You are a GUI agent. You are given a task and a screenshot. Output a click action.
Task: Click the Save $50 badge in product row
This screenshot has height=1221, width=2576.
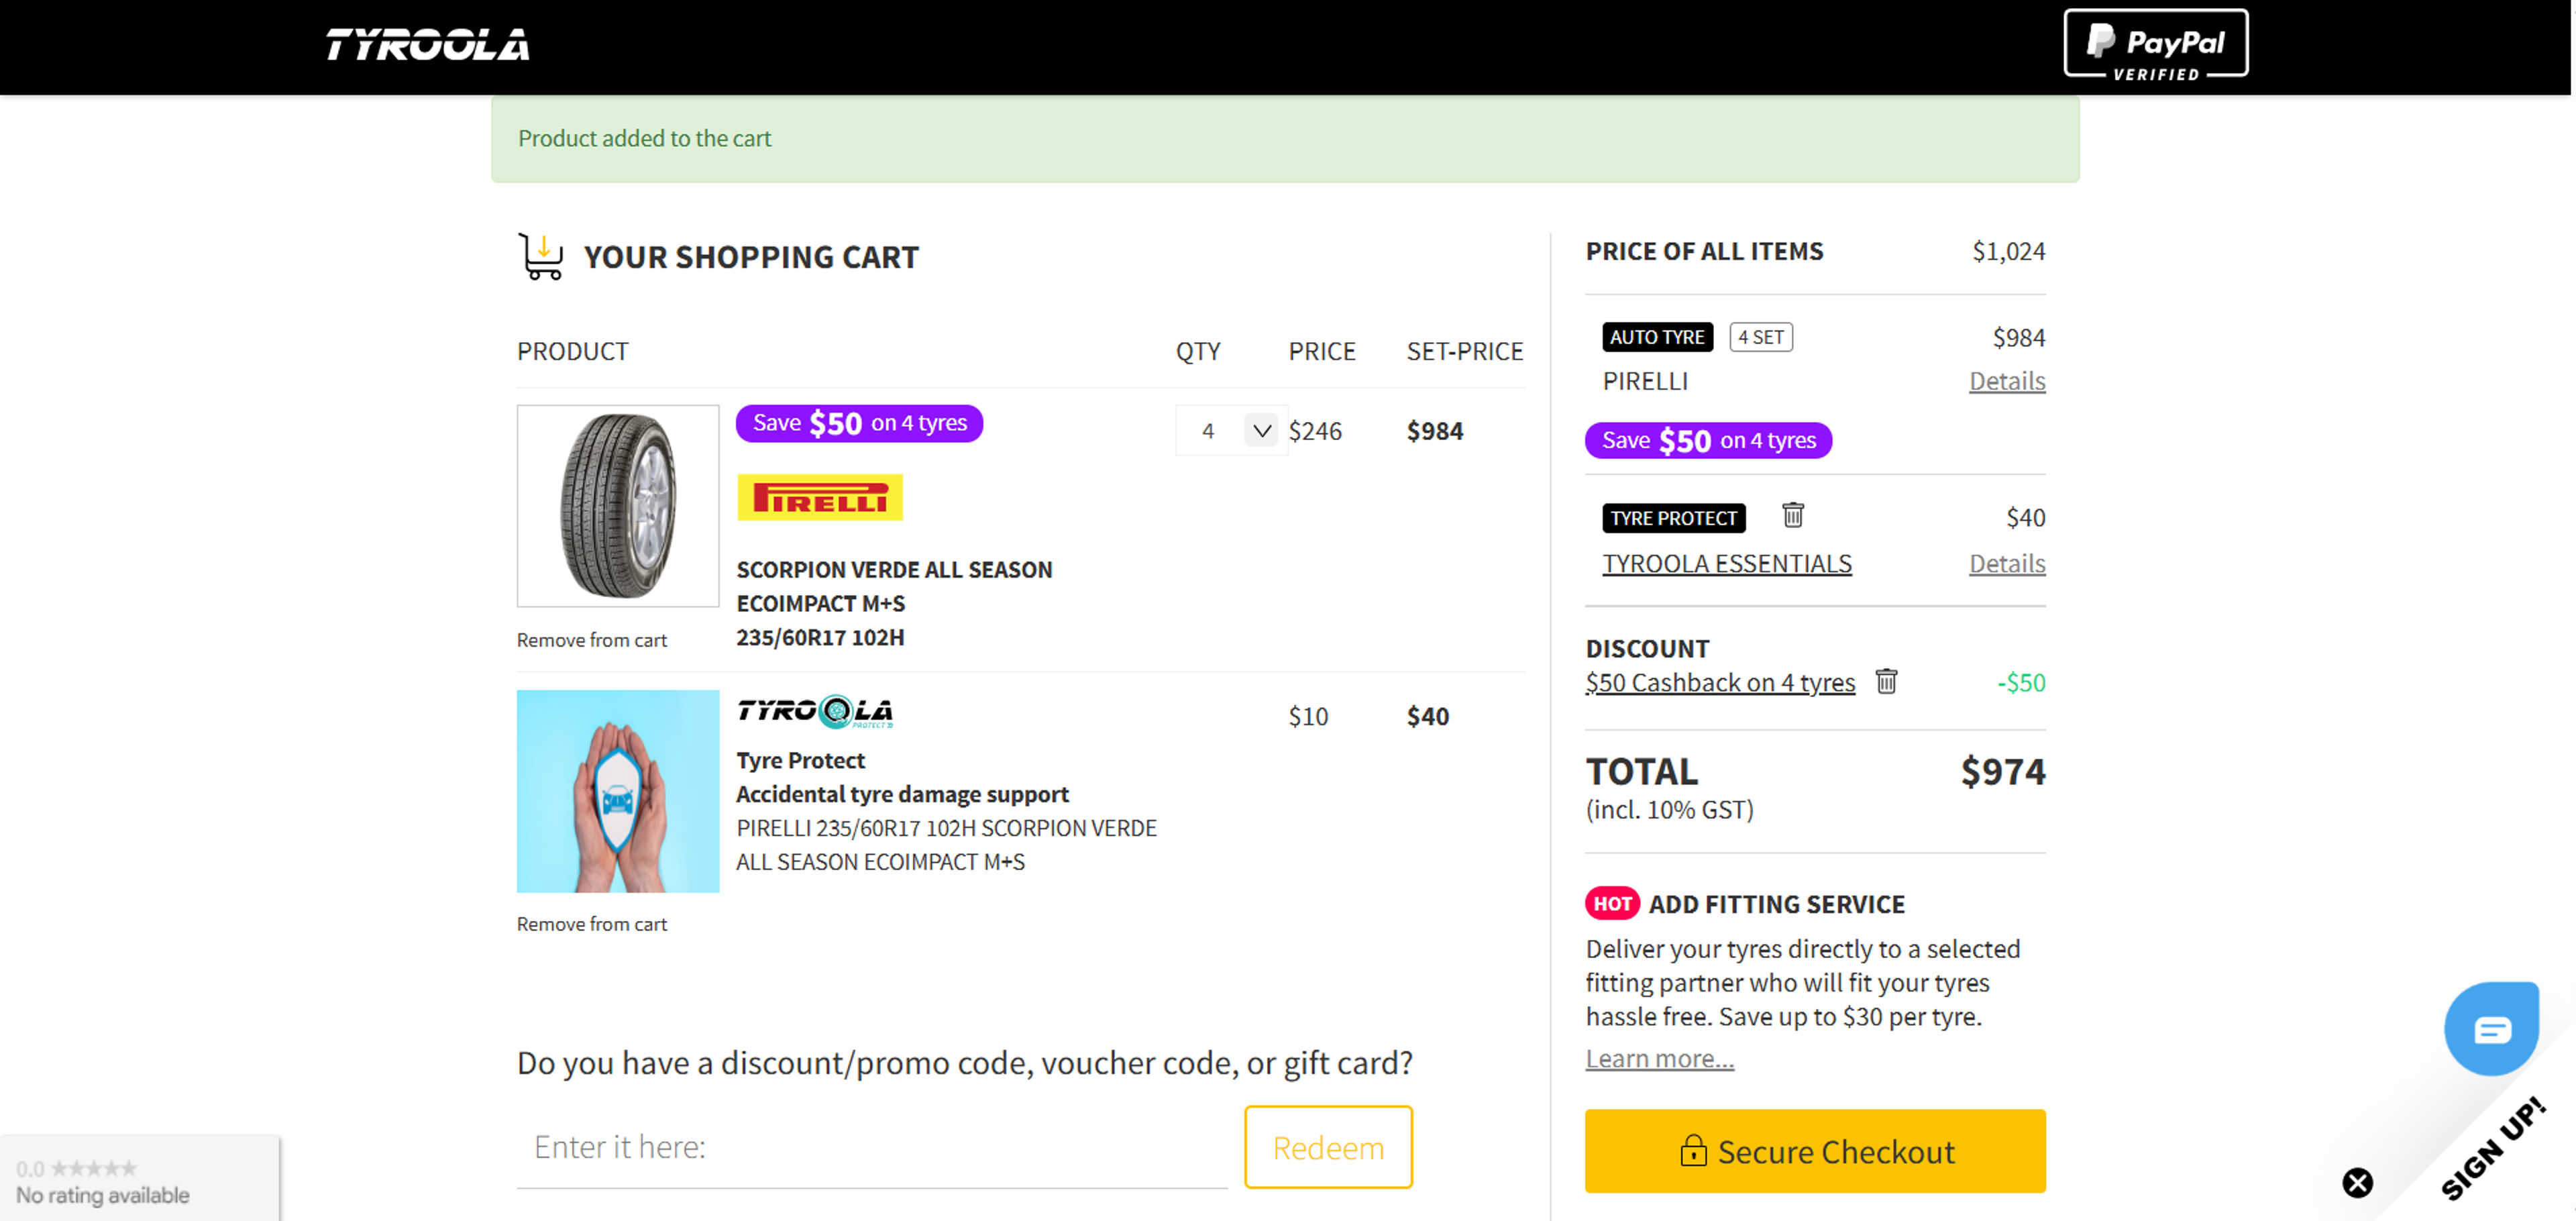tap(860, 423)
